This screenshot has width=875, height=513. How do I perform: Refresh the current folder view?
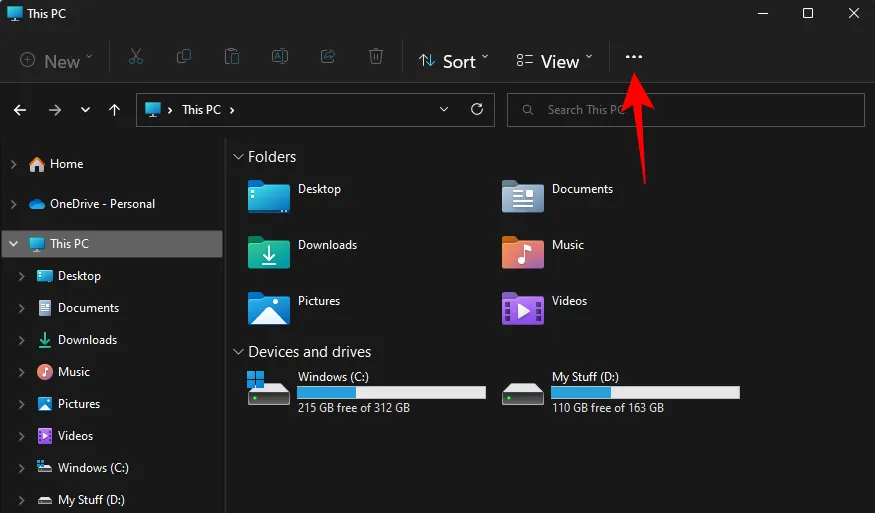point(477,110)
